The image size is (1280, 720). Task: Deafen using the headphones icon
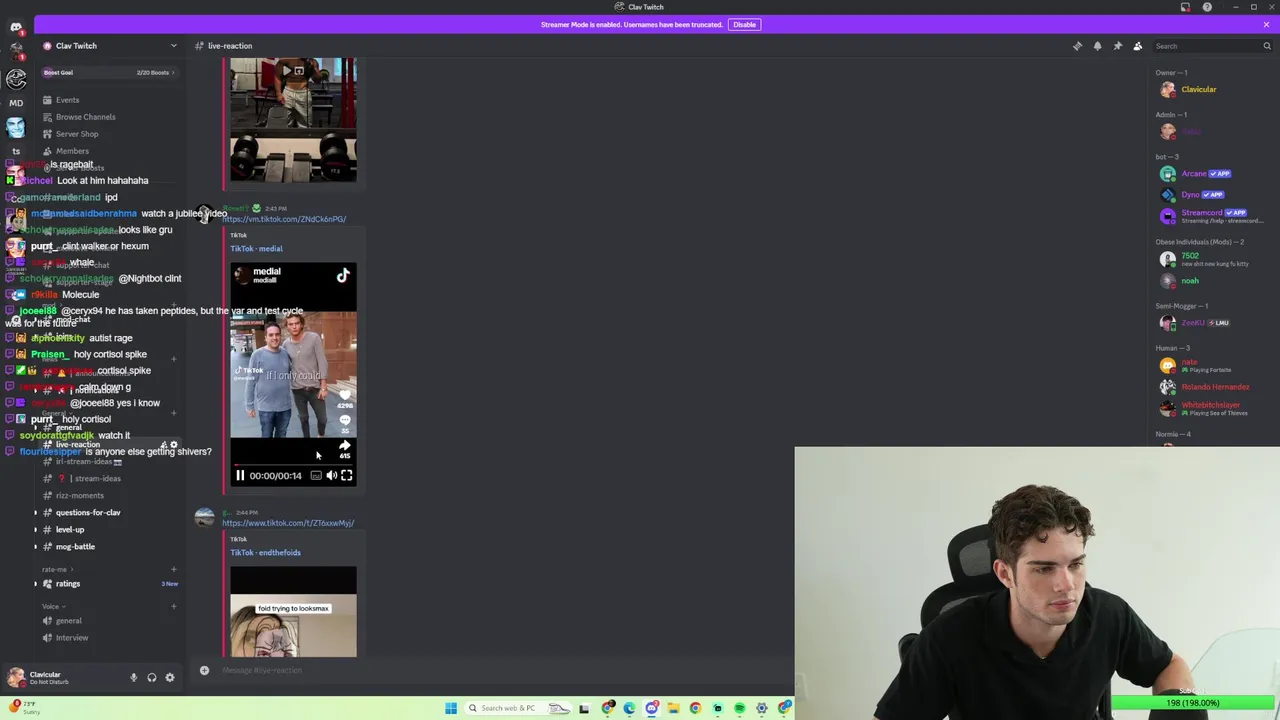(x=152, y=678)
